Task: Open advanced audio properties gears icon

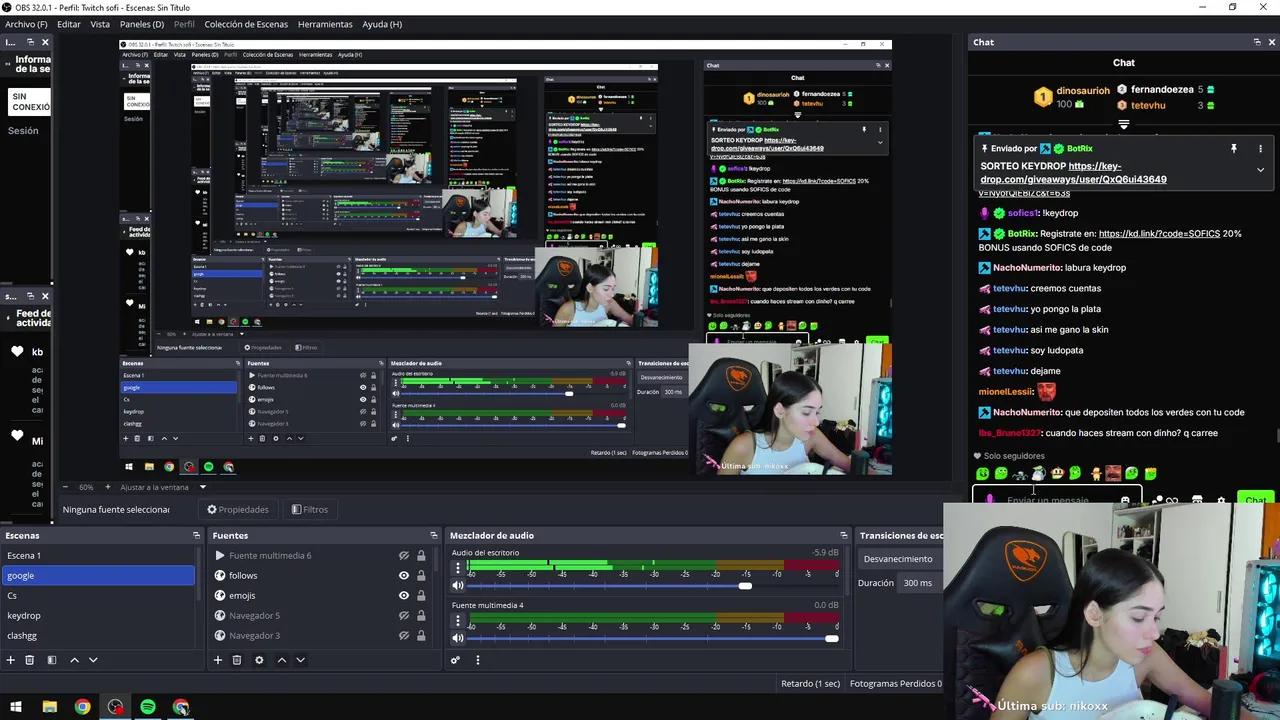Action: tap(455, 660)
